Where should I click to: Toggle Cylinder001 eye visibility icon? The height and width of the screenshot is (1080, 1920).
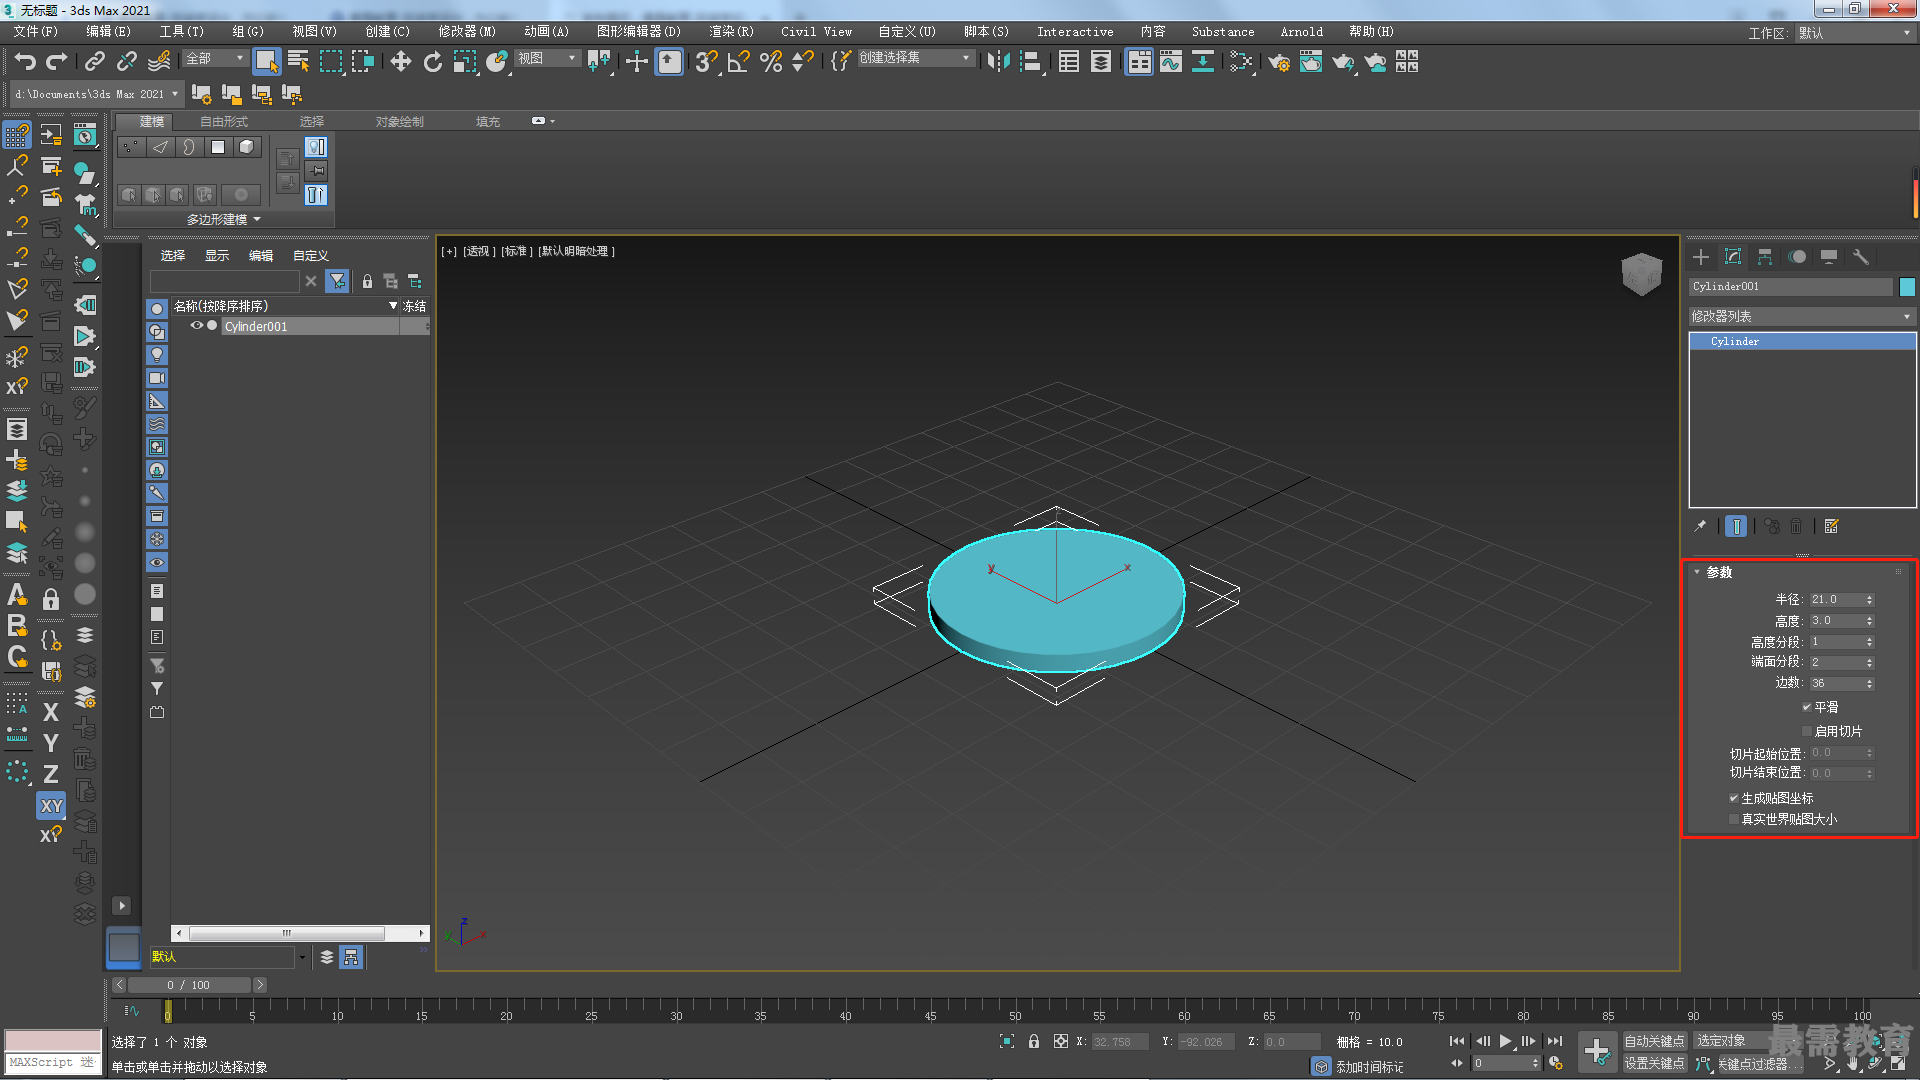[x=197, y=326]
